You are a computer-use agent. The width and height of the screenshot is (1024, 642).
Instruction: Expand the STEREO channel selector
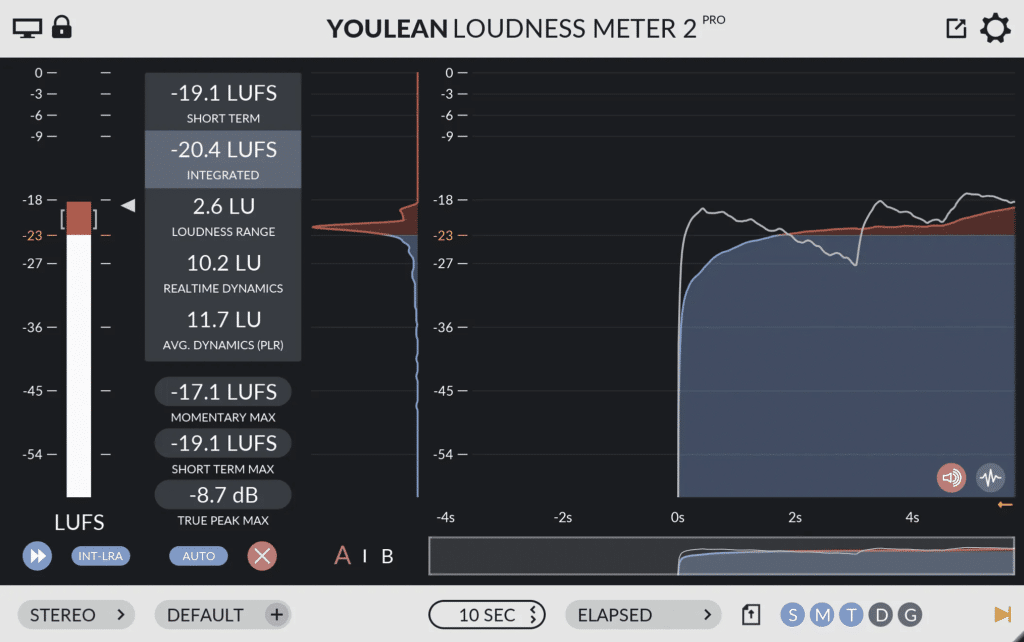click(x=76, y=615)
